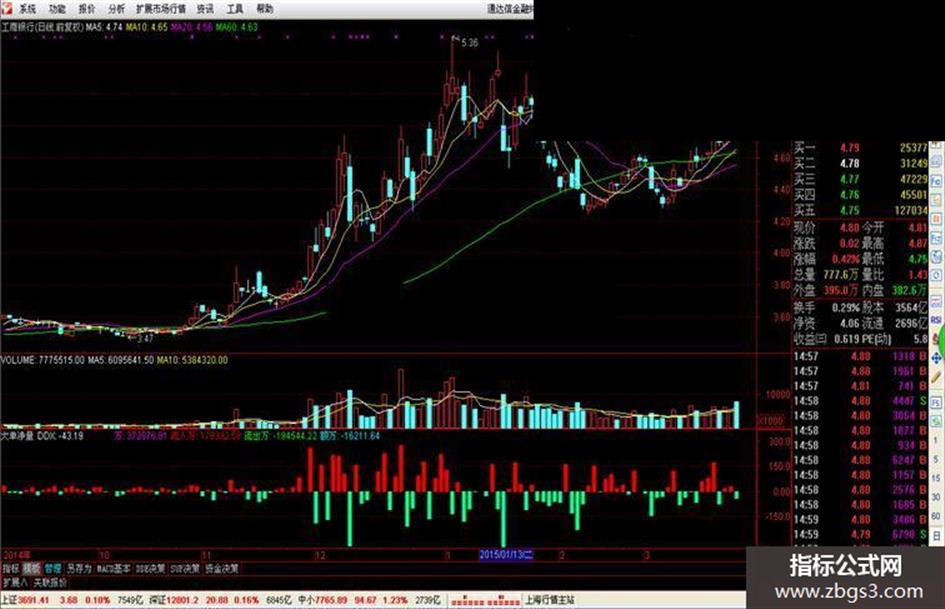Select the 模板 tab below the chart
Screen dimensions: 945x609
point(31,568)
